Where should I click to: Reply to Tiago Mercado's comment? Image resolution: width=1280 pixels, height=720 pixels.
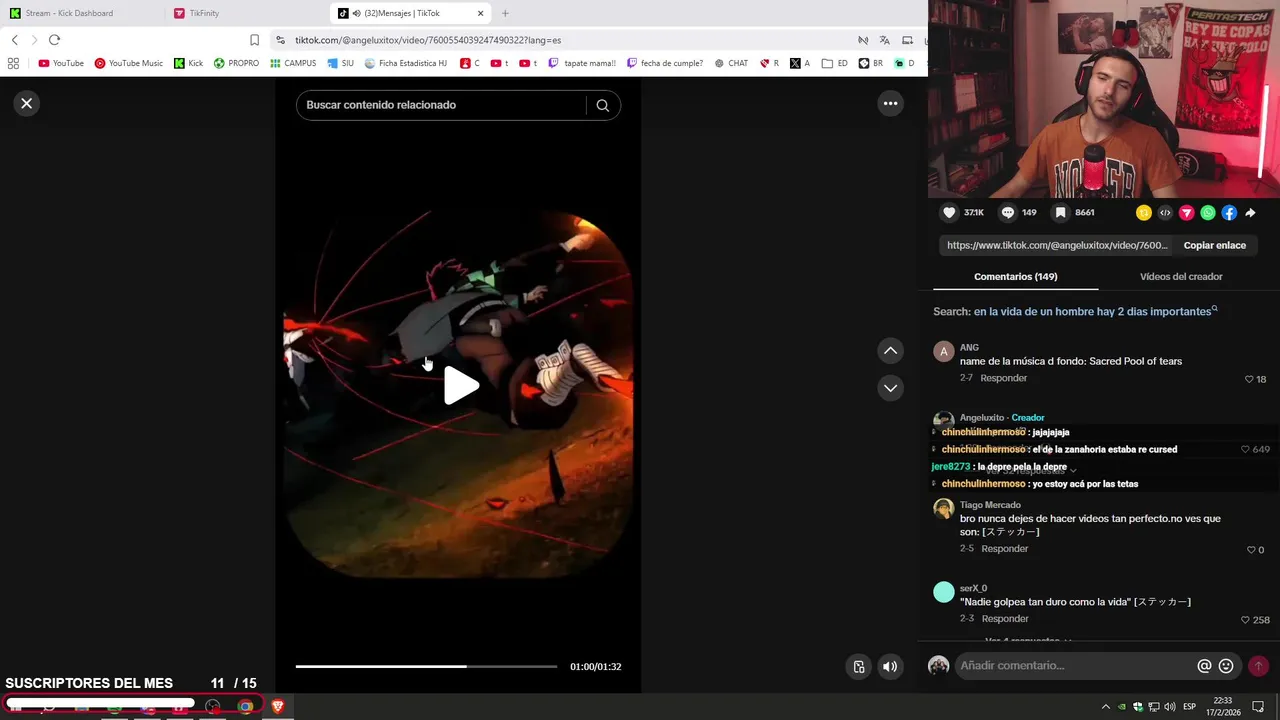(1004, 549)
